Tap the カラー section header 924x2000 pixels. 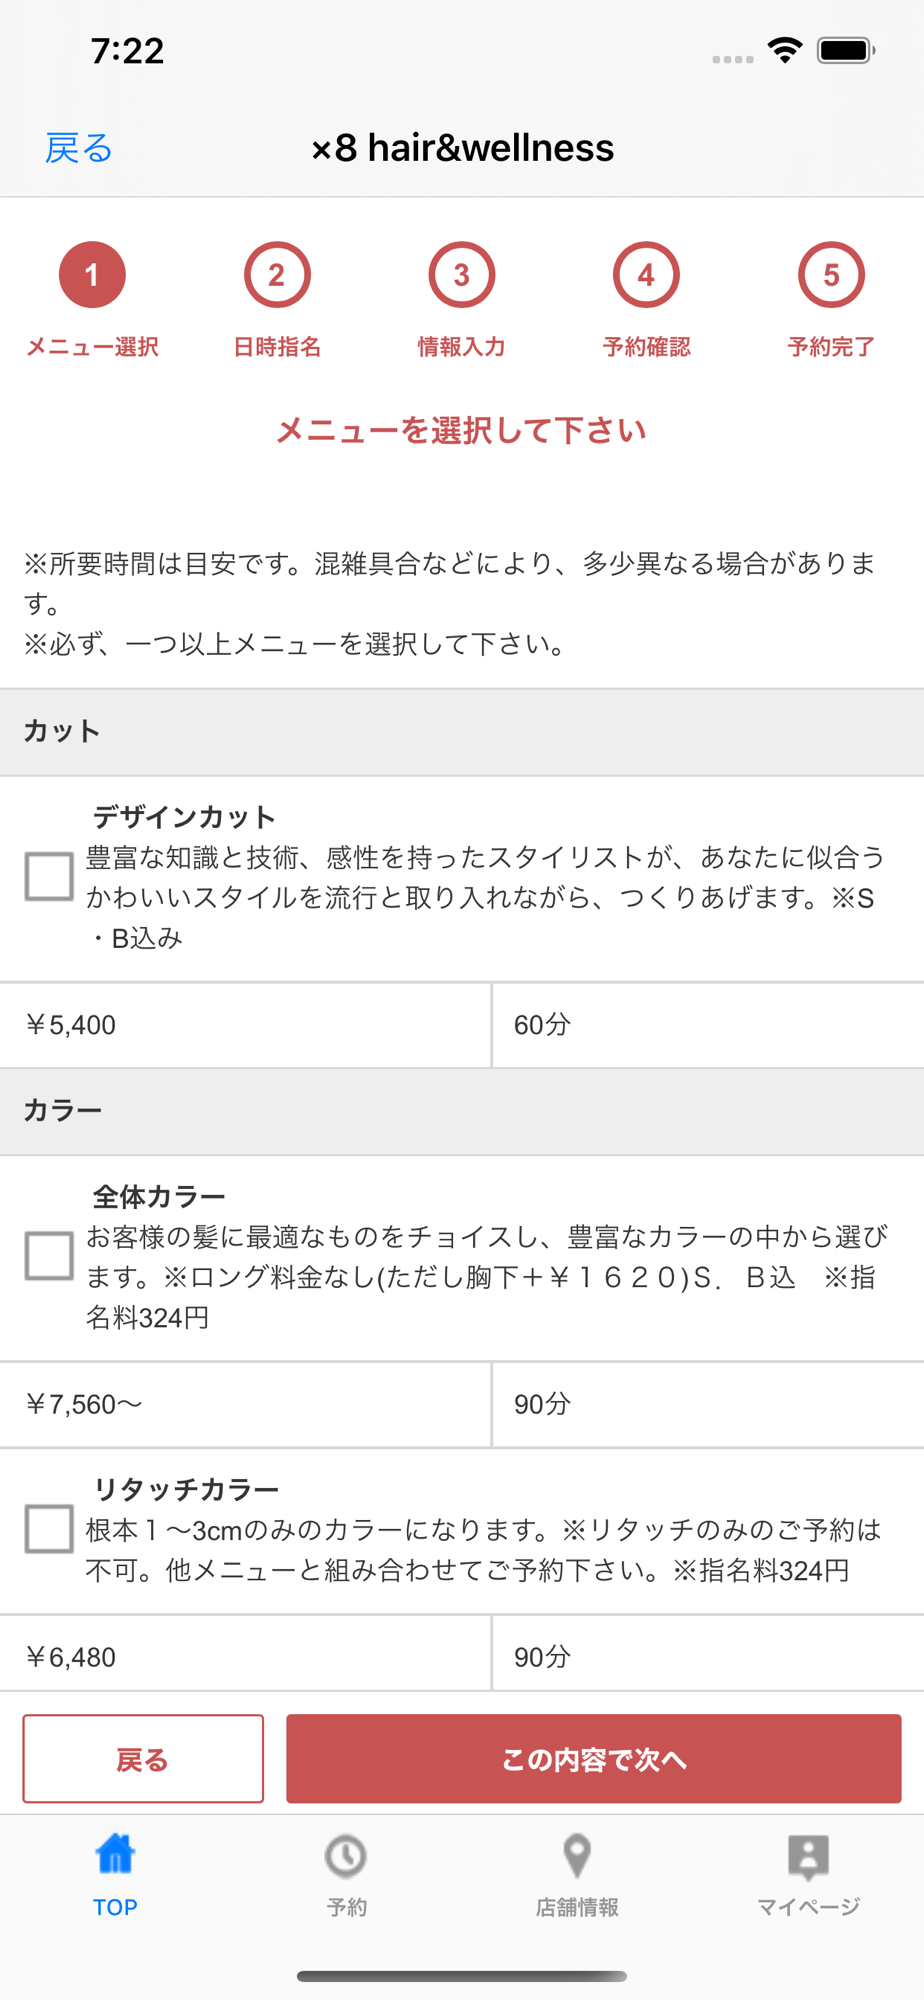click(462, 1111)
